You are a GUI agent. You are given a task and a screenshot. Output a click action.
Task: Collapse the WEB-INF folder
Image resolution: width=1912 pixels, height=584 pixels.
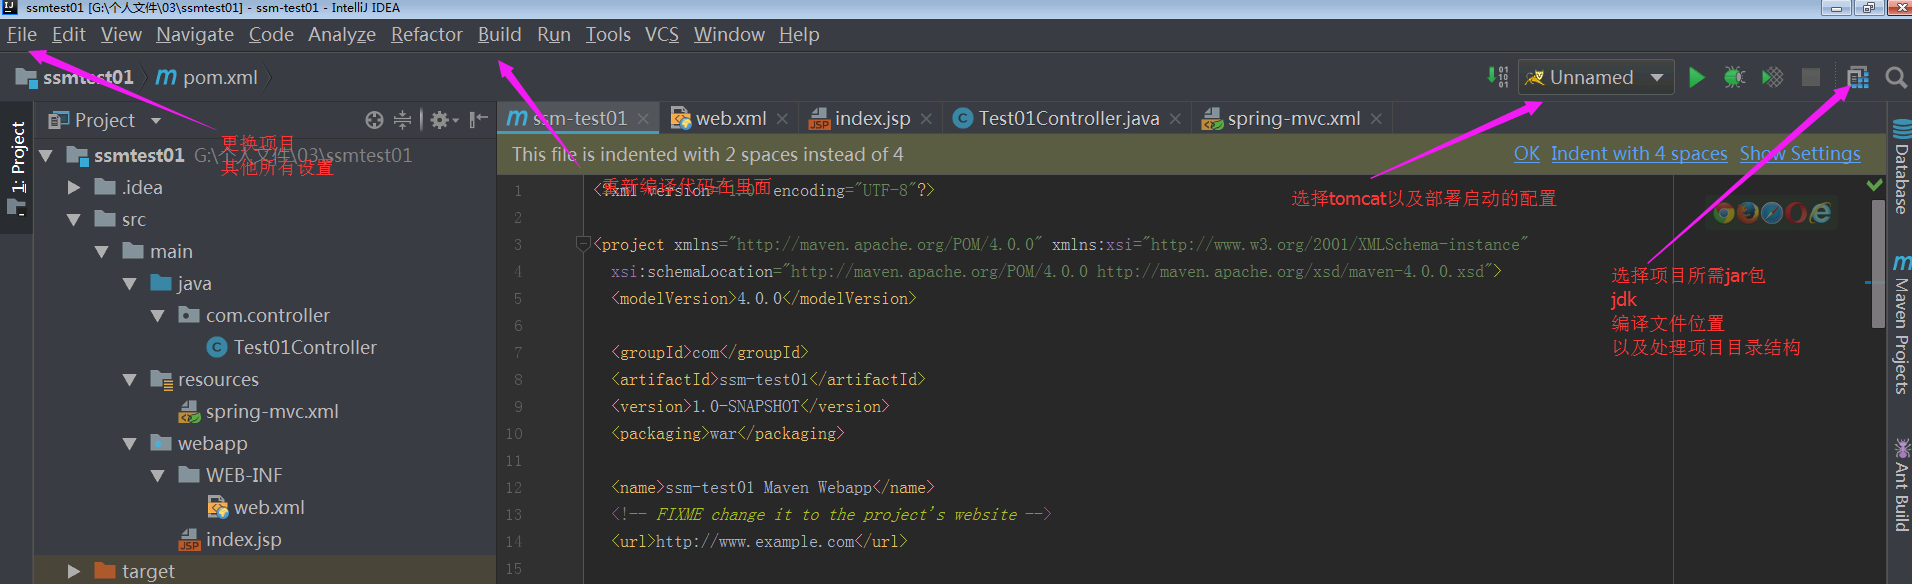(157, 476)
